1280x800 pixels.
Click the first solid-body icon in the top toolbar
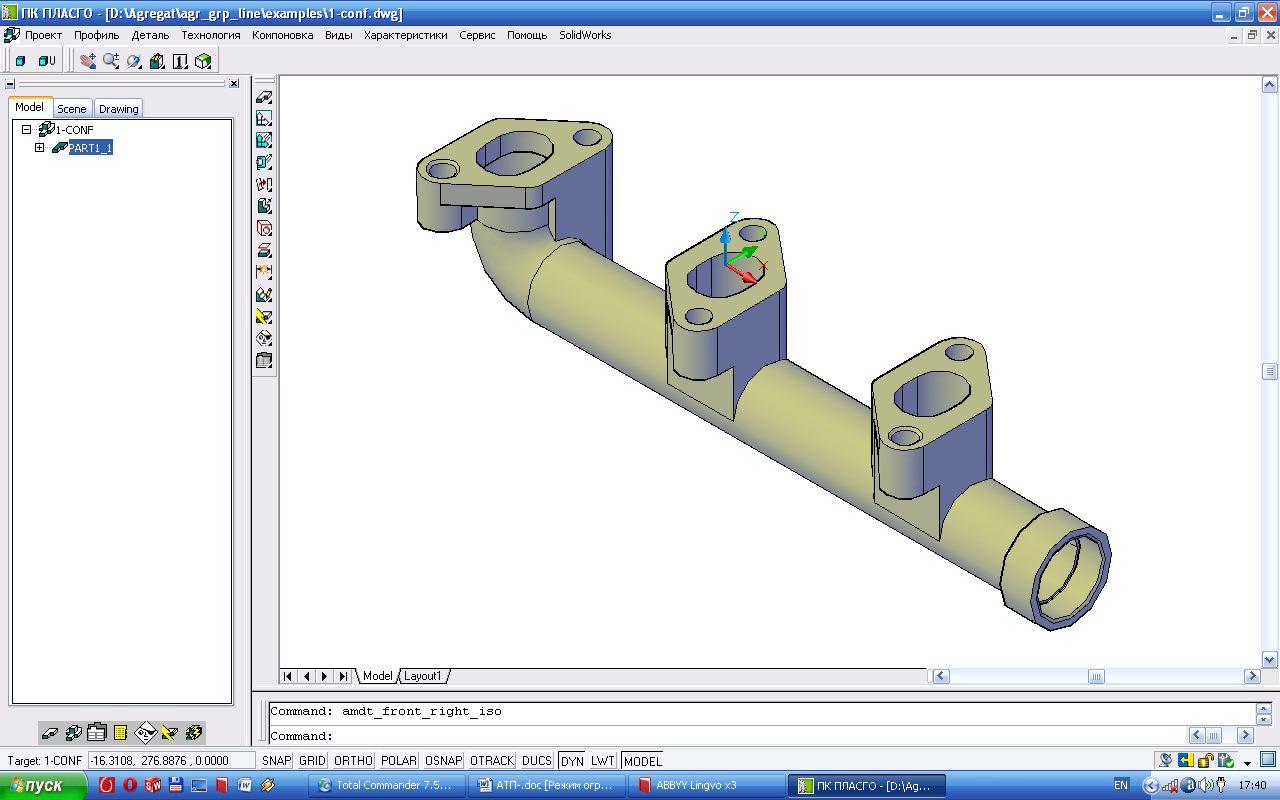coord(21,61)
